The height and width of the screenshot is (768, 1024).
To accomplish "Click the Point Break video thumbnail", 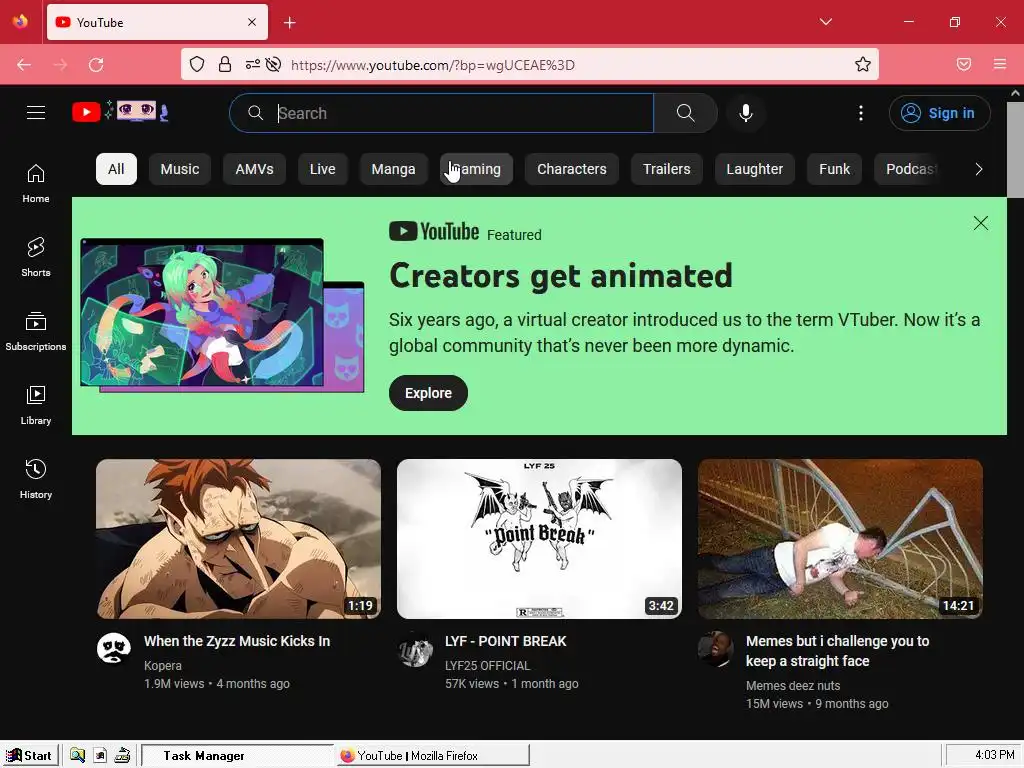I will coord(539,539).
